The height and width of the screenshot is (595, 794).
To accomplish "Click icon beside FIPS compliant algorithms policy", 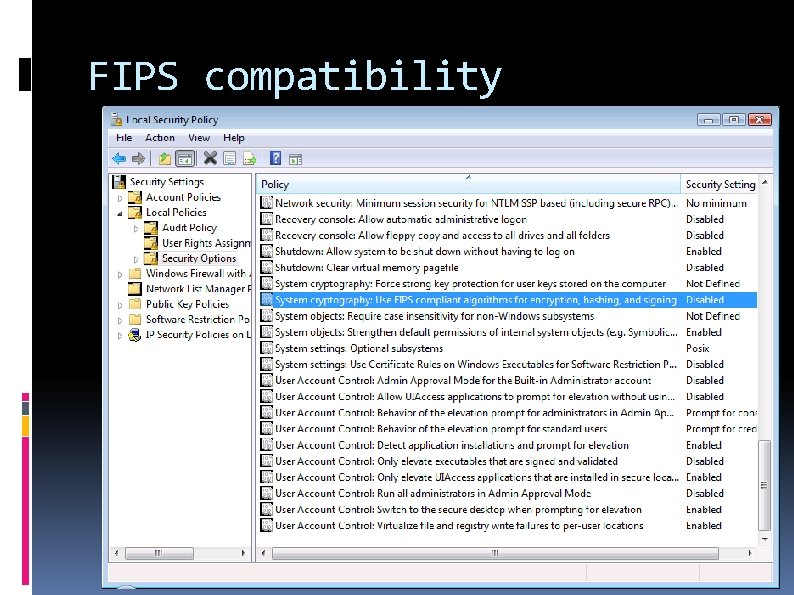I will click(266, 300).
